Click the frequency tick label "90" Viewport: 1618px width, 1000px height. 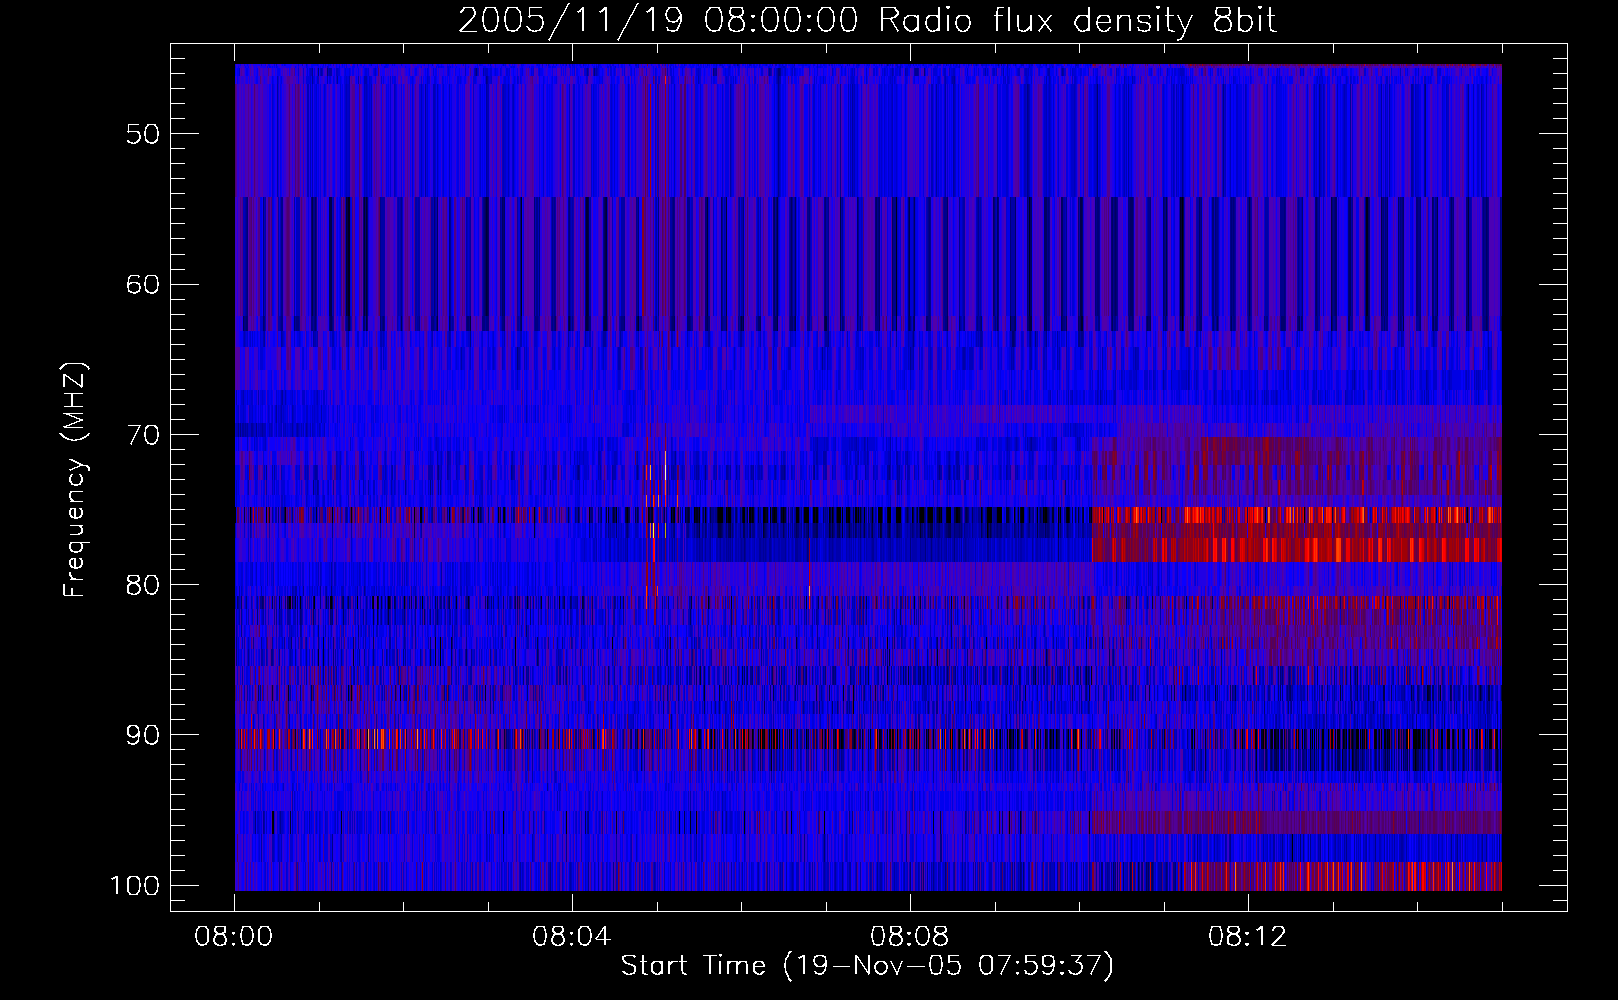[x=143, y=735]
